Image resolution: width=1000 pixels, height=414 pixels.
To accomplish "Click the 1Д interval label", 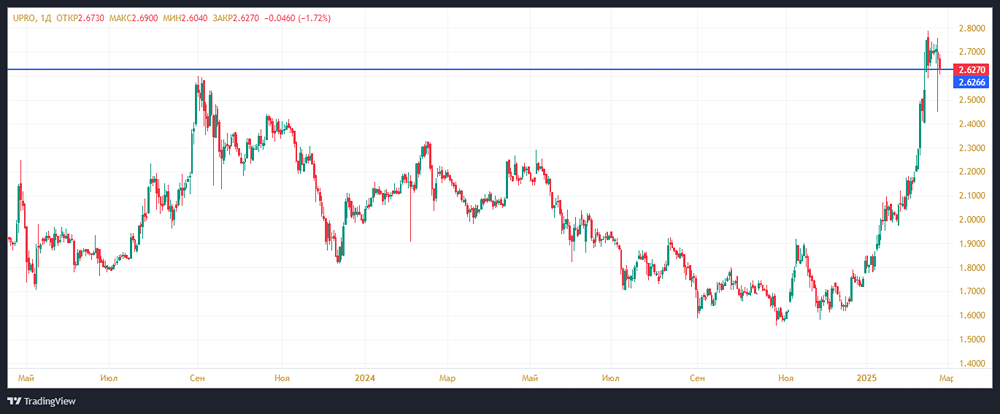I will [47, 19].
